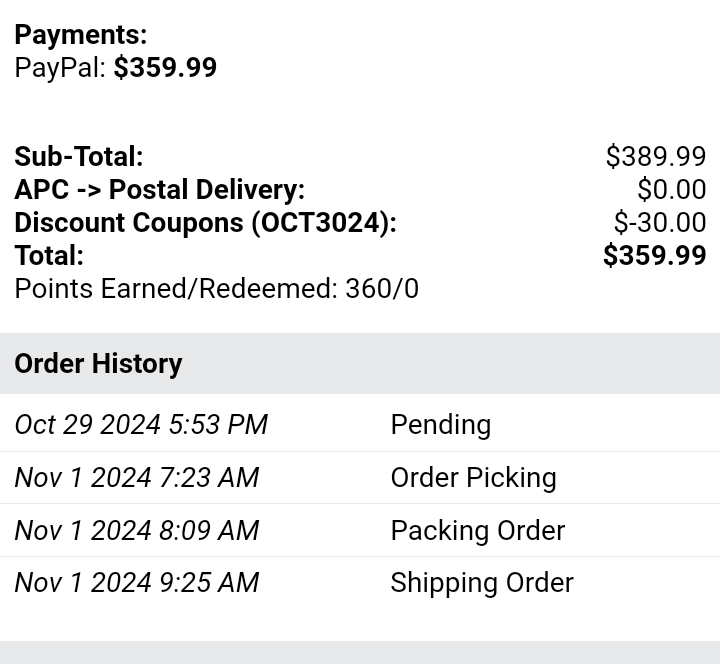
Task: Click the bold $359.99 total amount
Action: pos(655,255)
